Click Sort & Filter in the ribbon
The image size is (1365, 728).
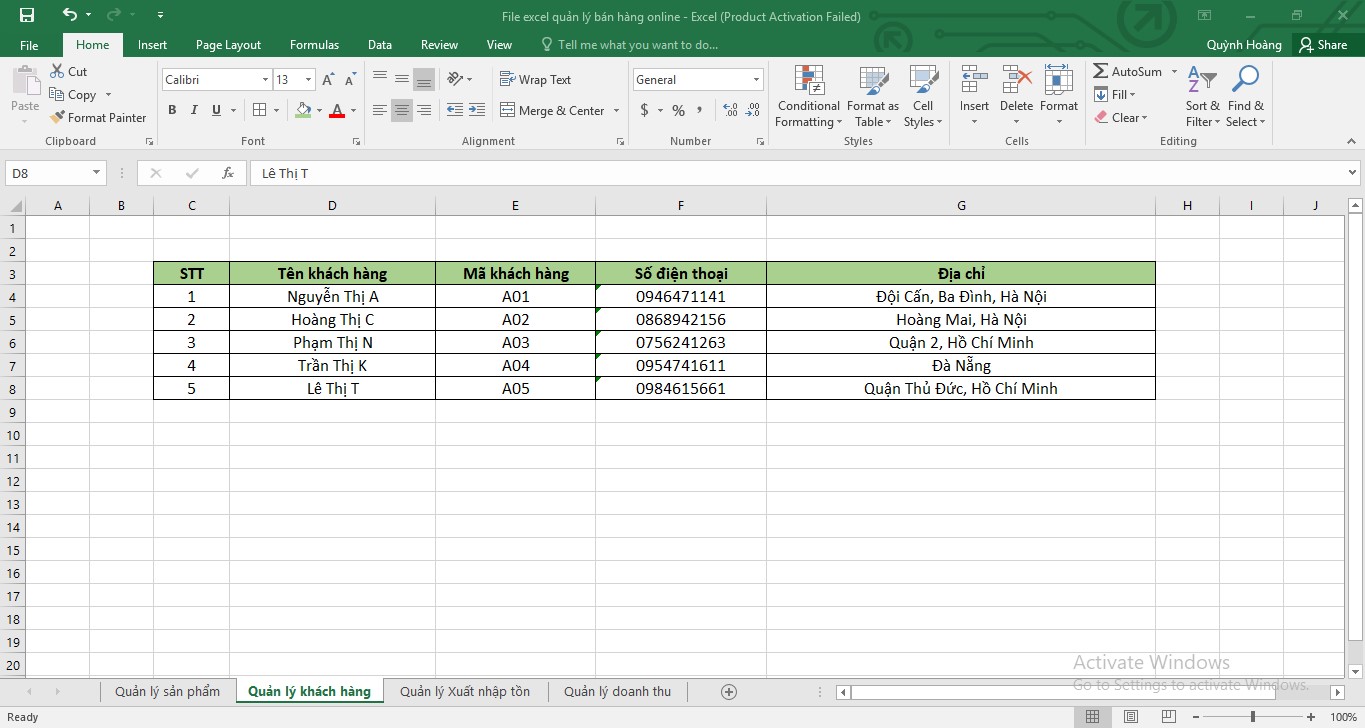coord(1201,95)
